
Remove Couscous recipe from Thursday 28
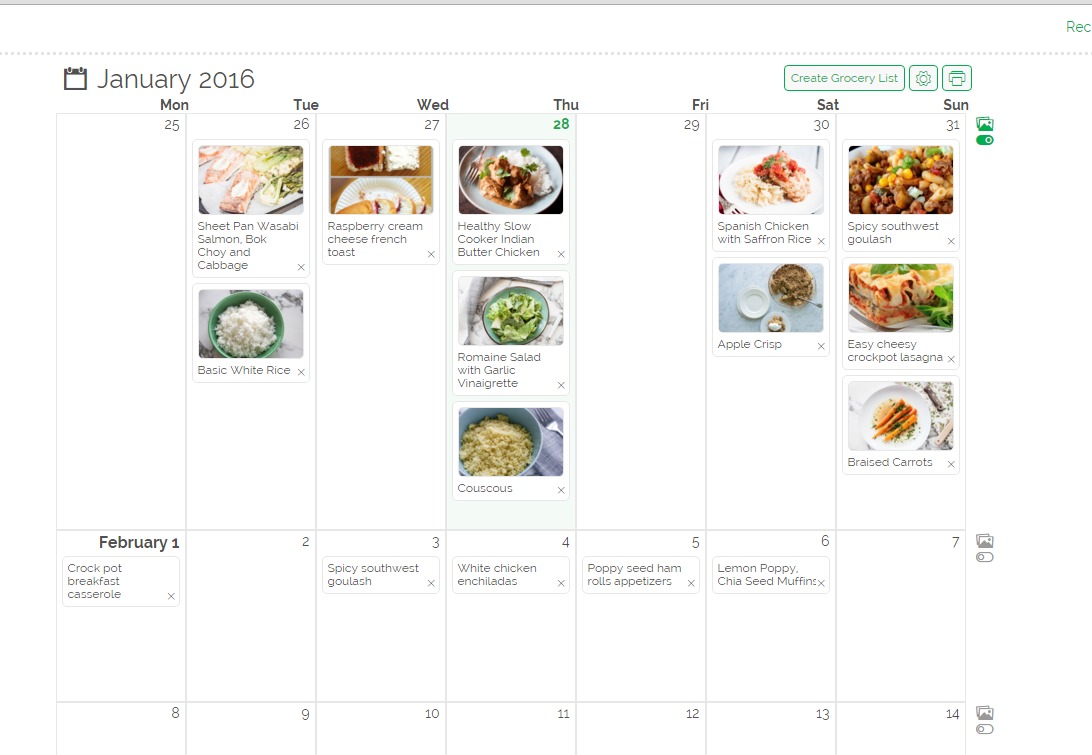(561, 490)
